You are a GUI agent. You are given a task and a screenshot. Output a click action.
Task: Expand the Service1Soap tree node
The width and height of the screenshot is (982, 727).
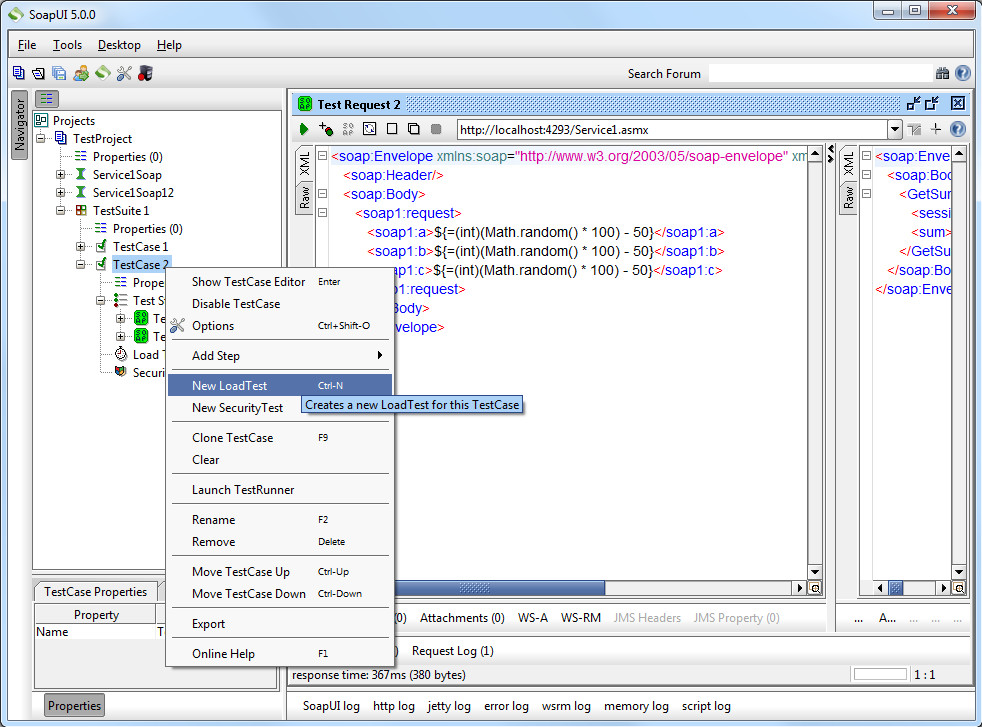click(x=61, y=175)
